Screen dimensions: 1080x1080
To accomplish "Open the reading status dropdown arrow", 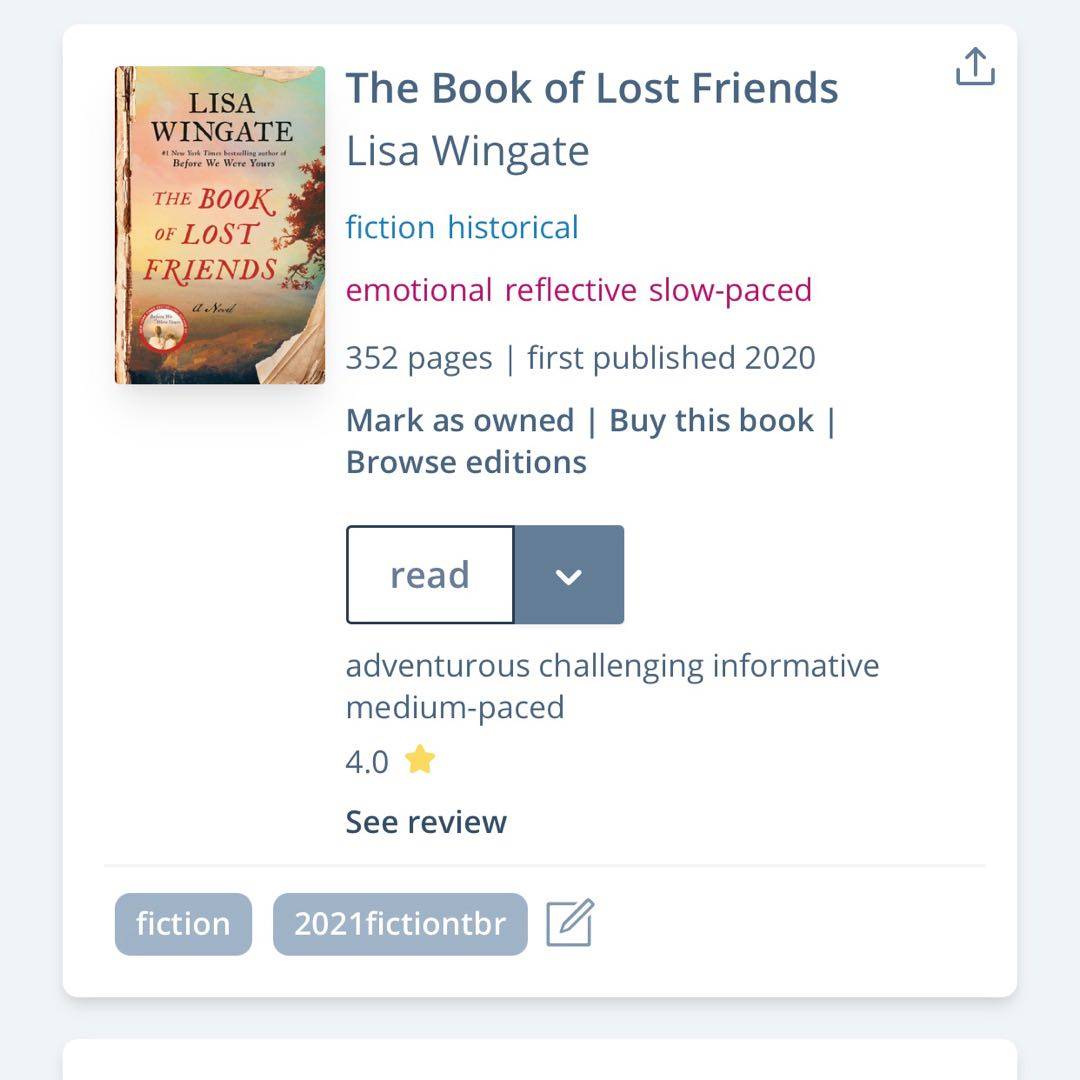I will point(569,575).
